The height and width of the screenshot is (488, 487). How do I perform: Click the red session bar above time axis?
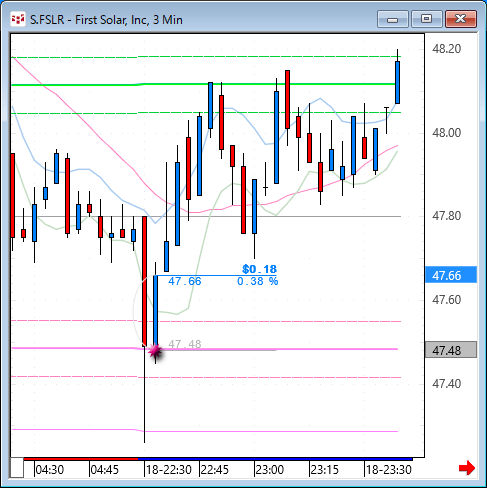point(81,459)
